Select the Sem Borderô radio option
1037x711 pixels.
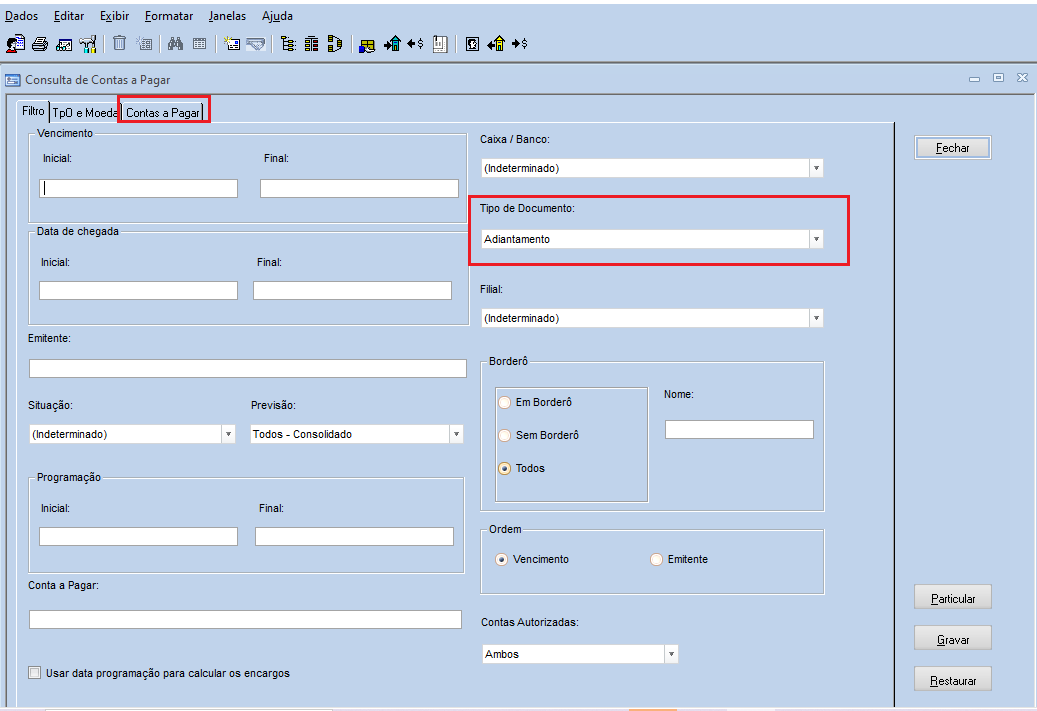(x=505, y=435)
